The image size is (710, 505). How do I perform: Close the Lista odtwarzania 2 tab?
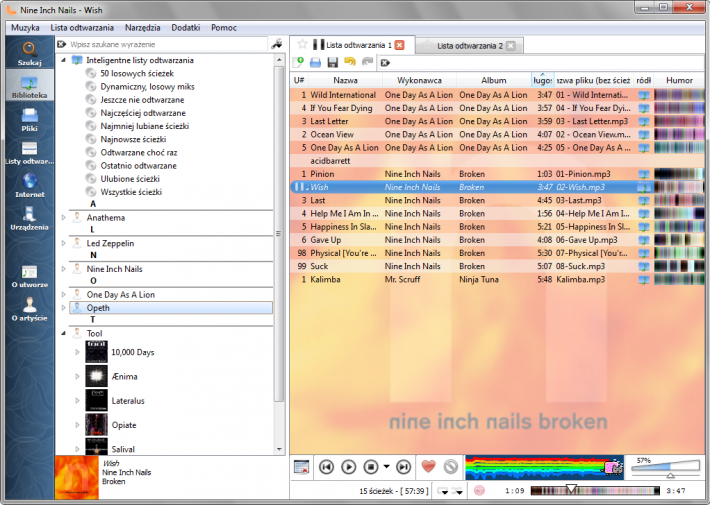510,46
